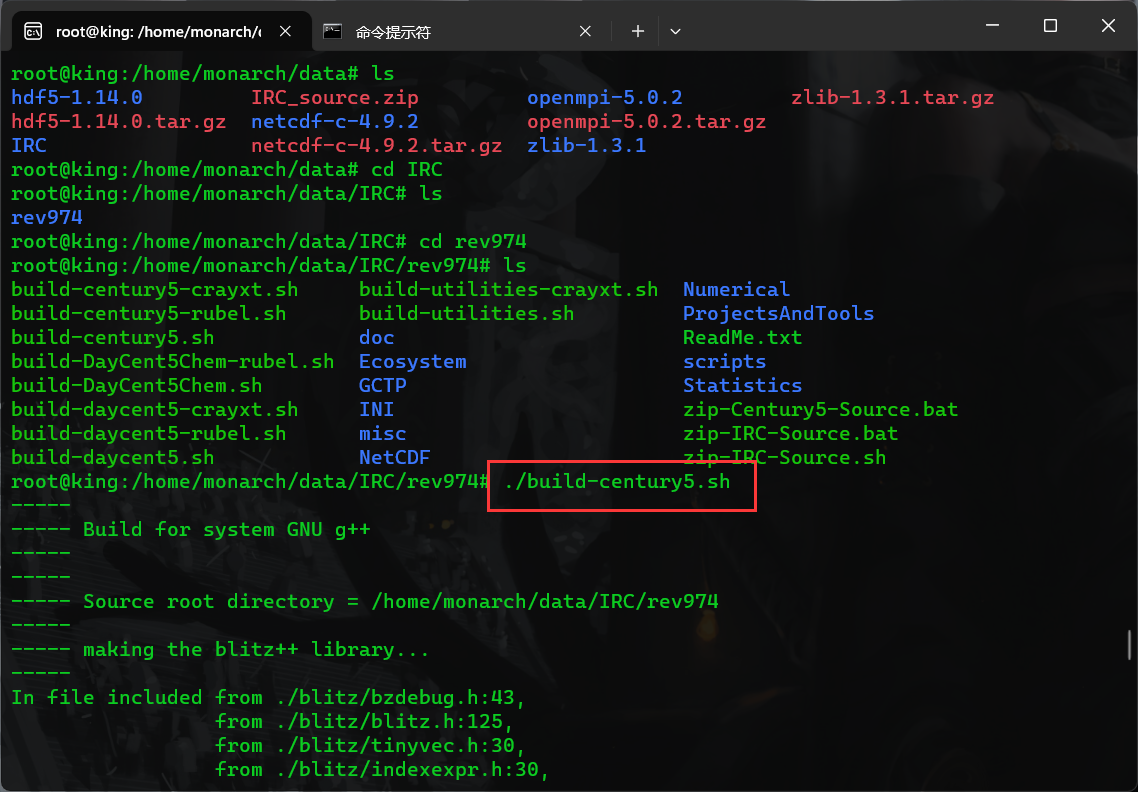Image resolution: width=1138 pixels, height=792 pixels.
Task: Click the rev974 directory listing entry
Action: click(x=46, y=217)
